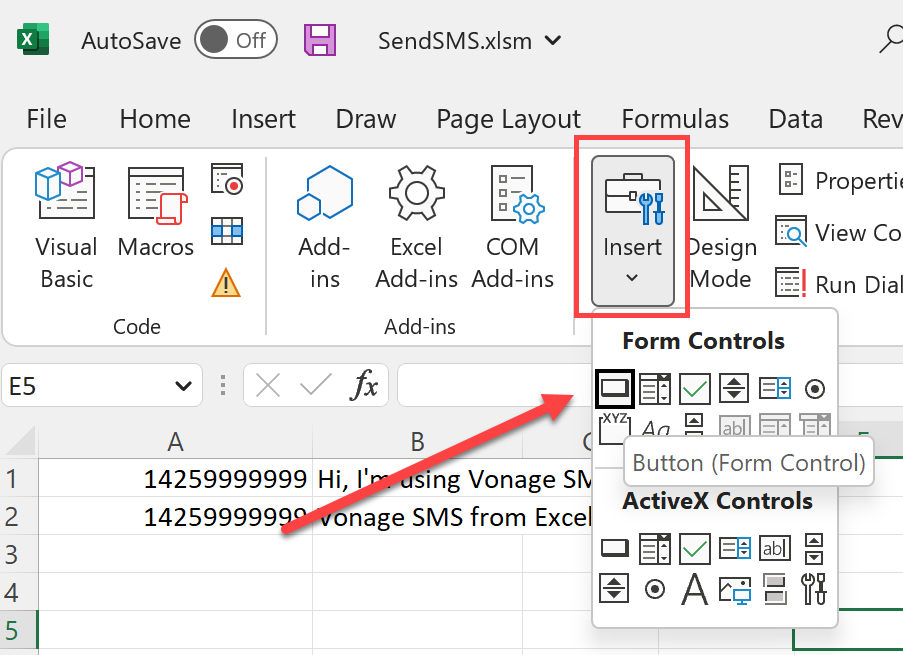Select ActiveX Command Button
Screen dimensions: 903x655
614,548
